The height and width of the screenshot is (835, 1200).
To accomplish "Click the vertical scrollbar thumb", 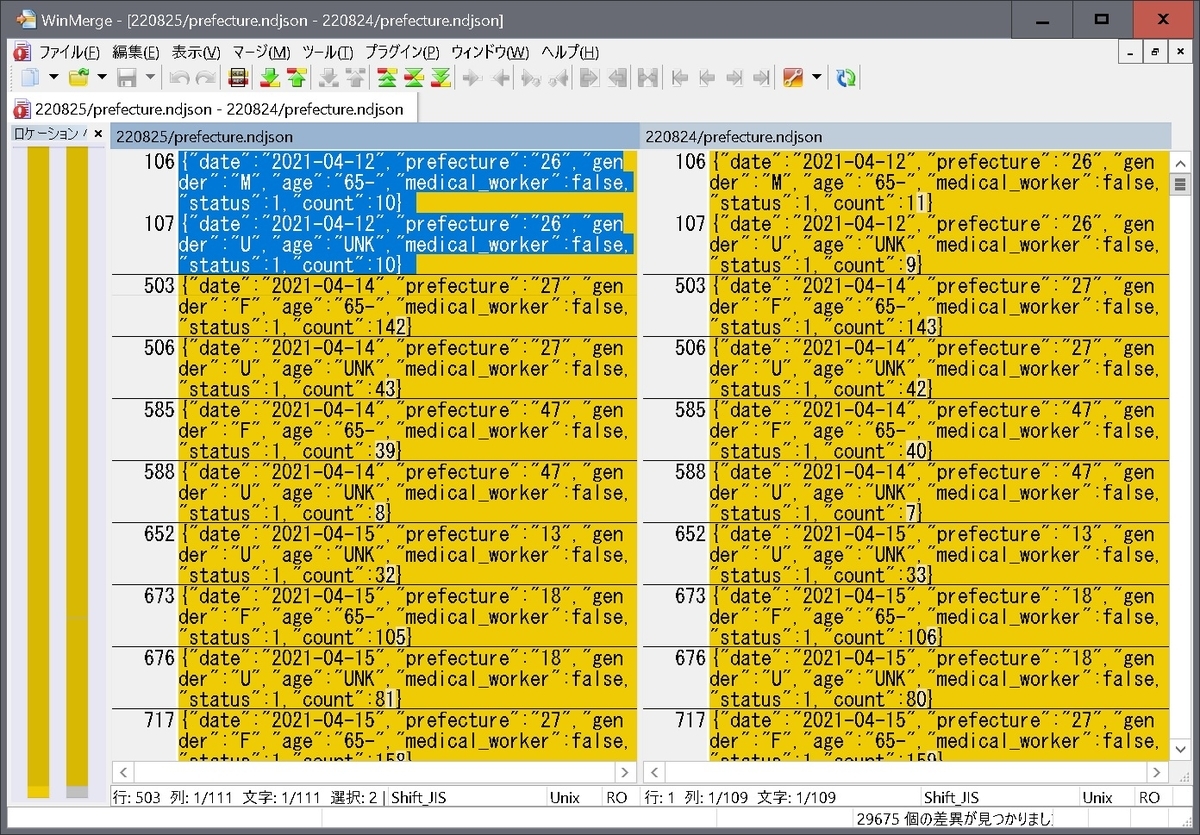I will tap(1180, 184).
